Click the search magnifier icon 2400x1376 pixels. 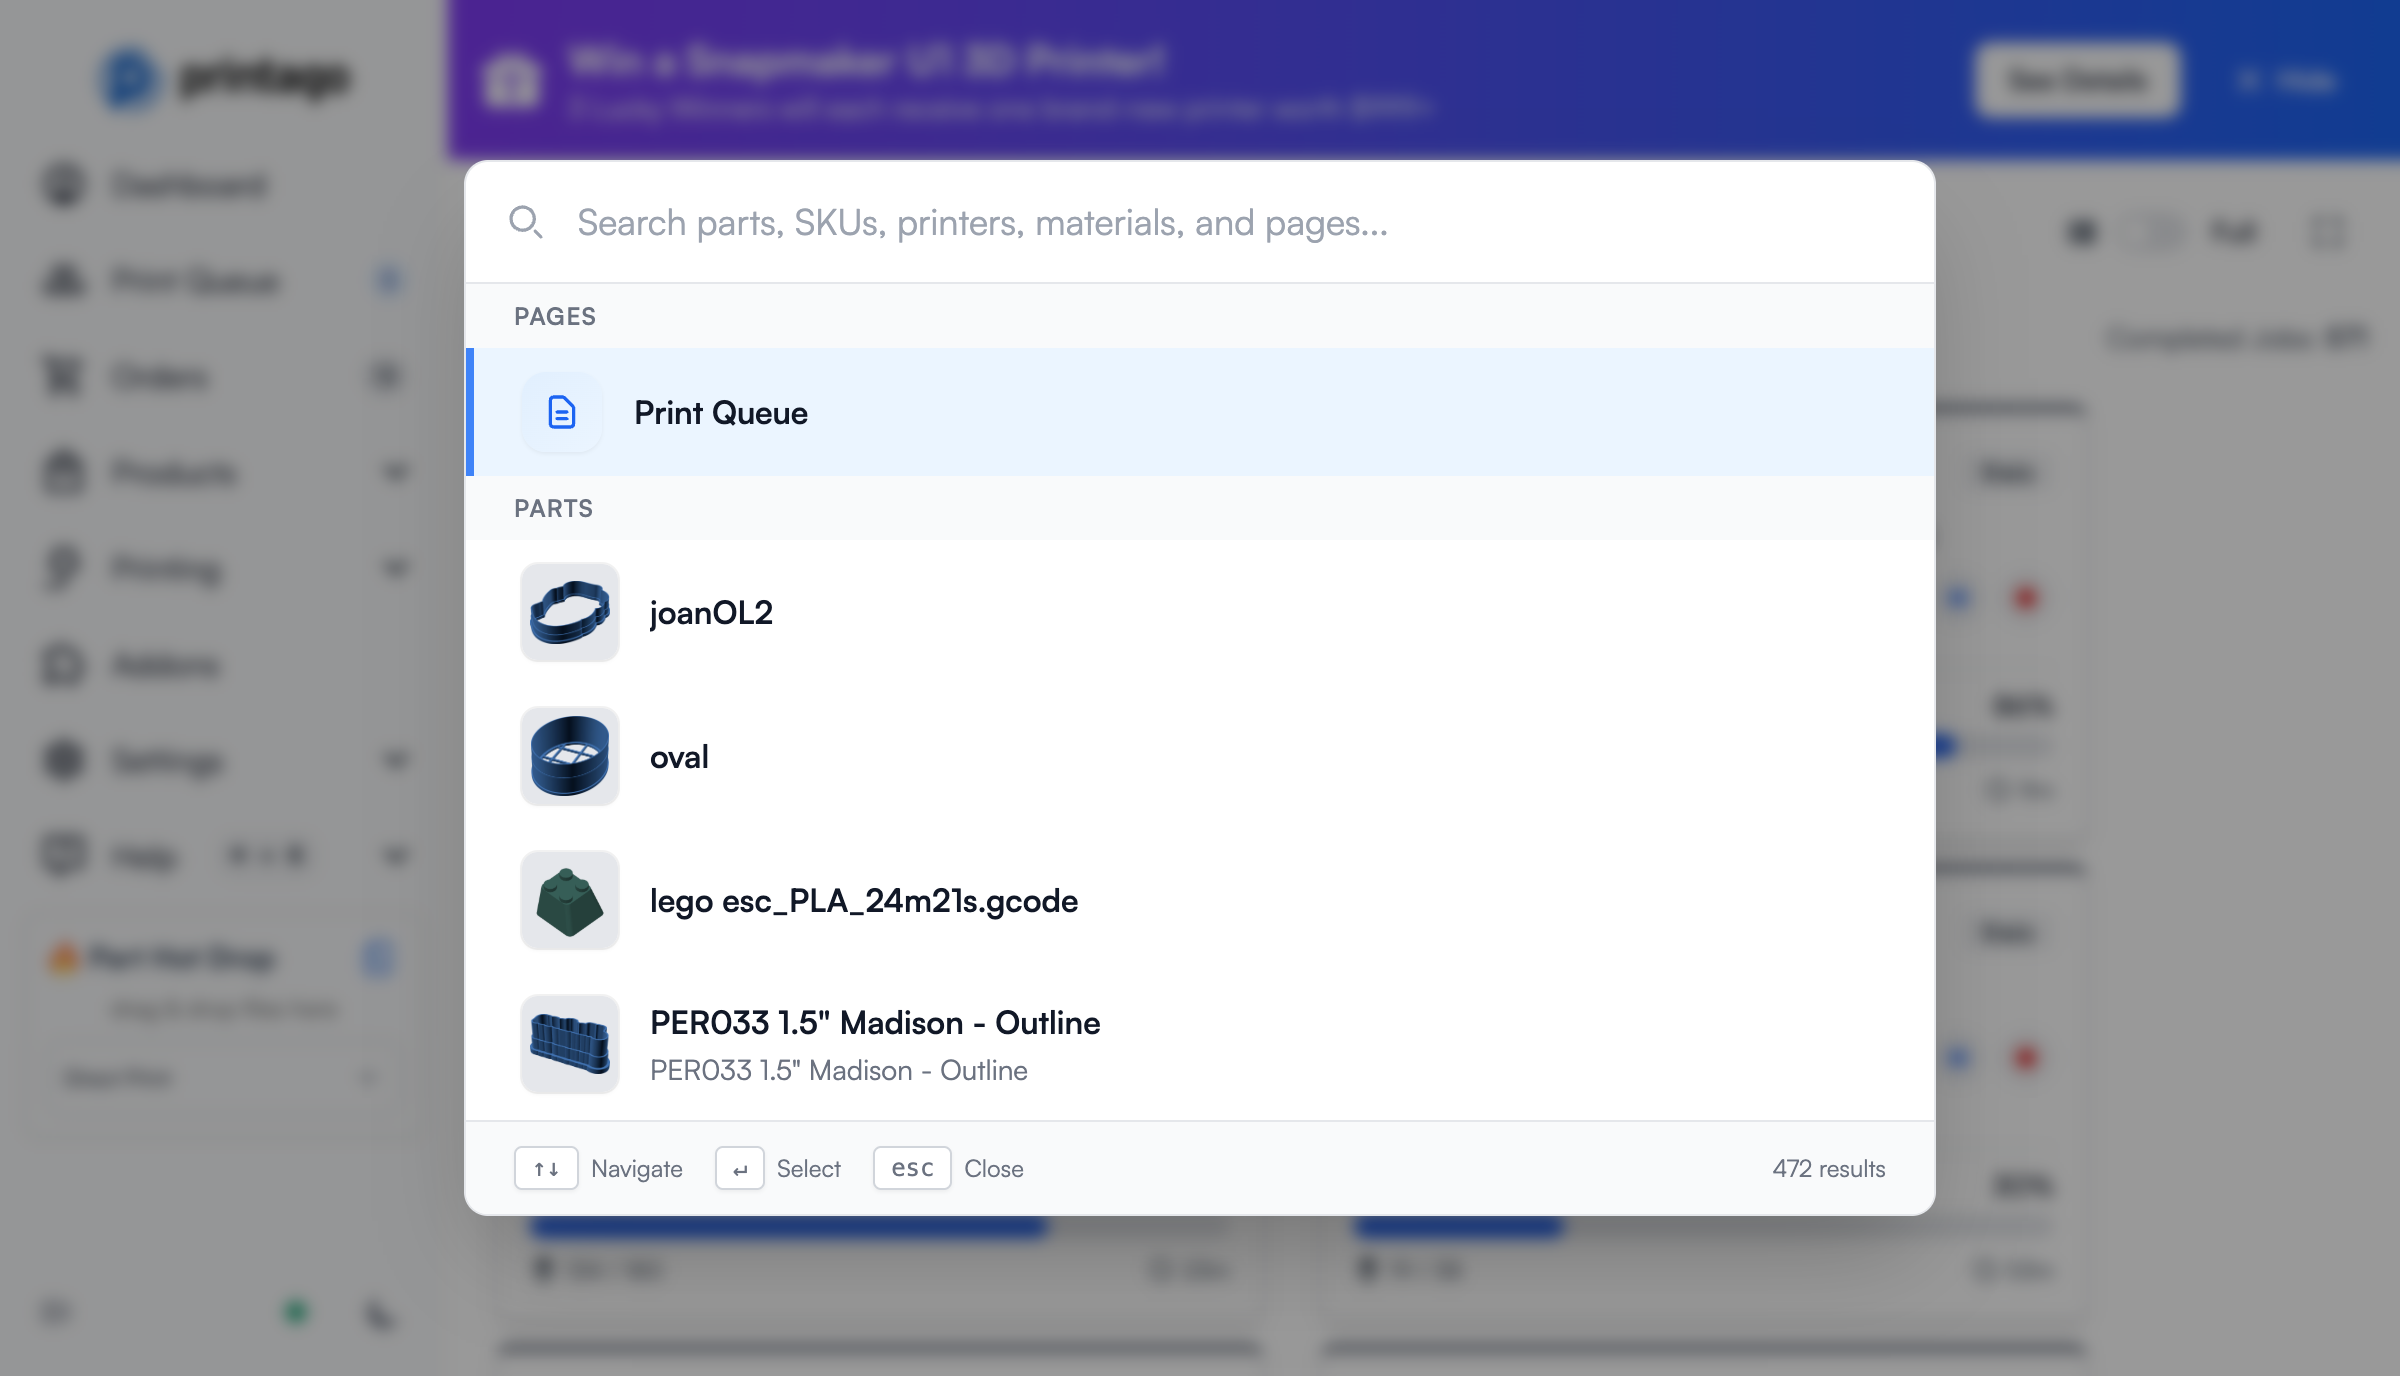527,222
